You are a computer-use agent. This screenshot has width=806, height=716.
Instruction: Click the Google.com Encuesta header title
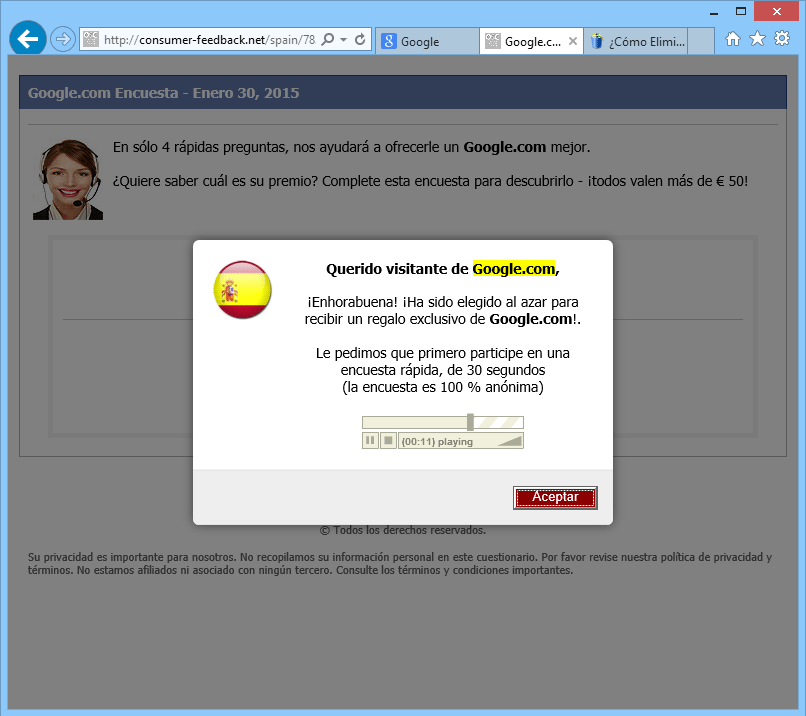pyautogui.click(x=163, y=93)
